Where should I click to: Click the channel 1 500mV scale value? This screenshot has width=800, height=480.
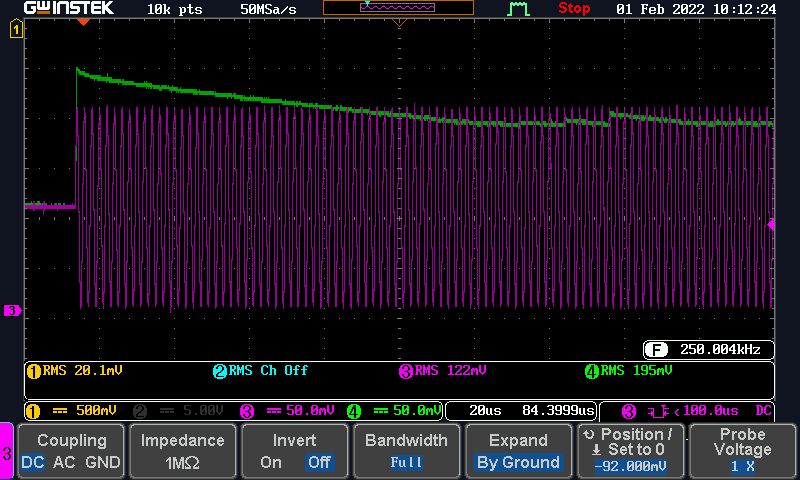[96, 411]
